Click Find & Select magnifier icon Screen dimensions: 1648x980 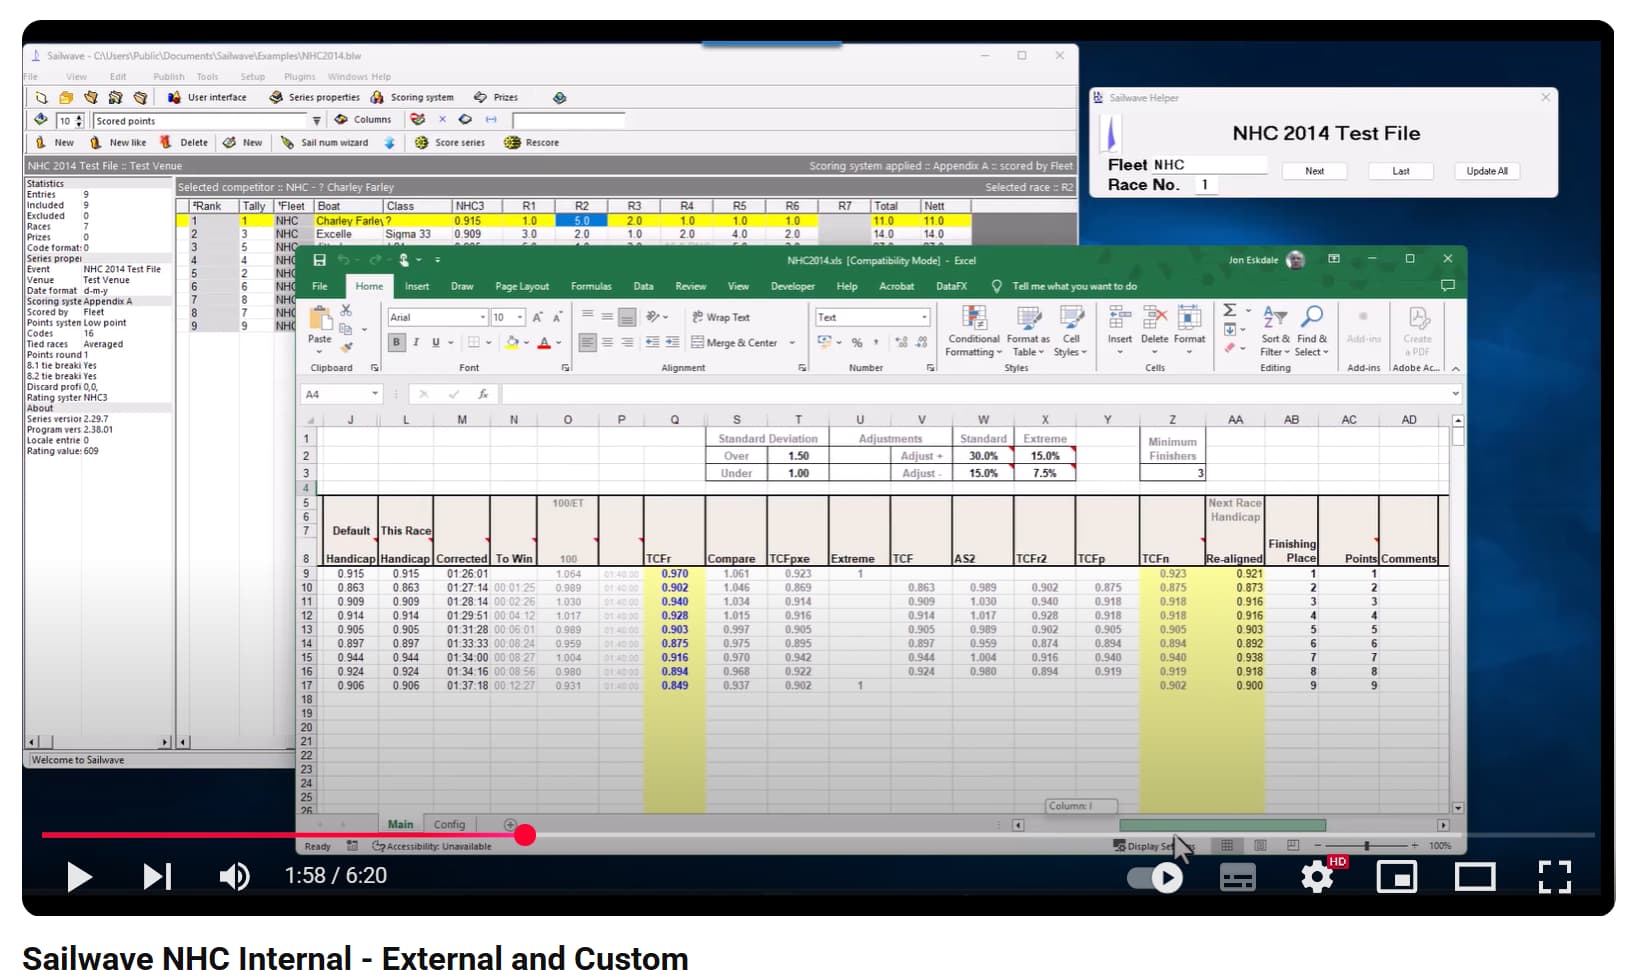coord(1312,317)
